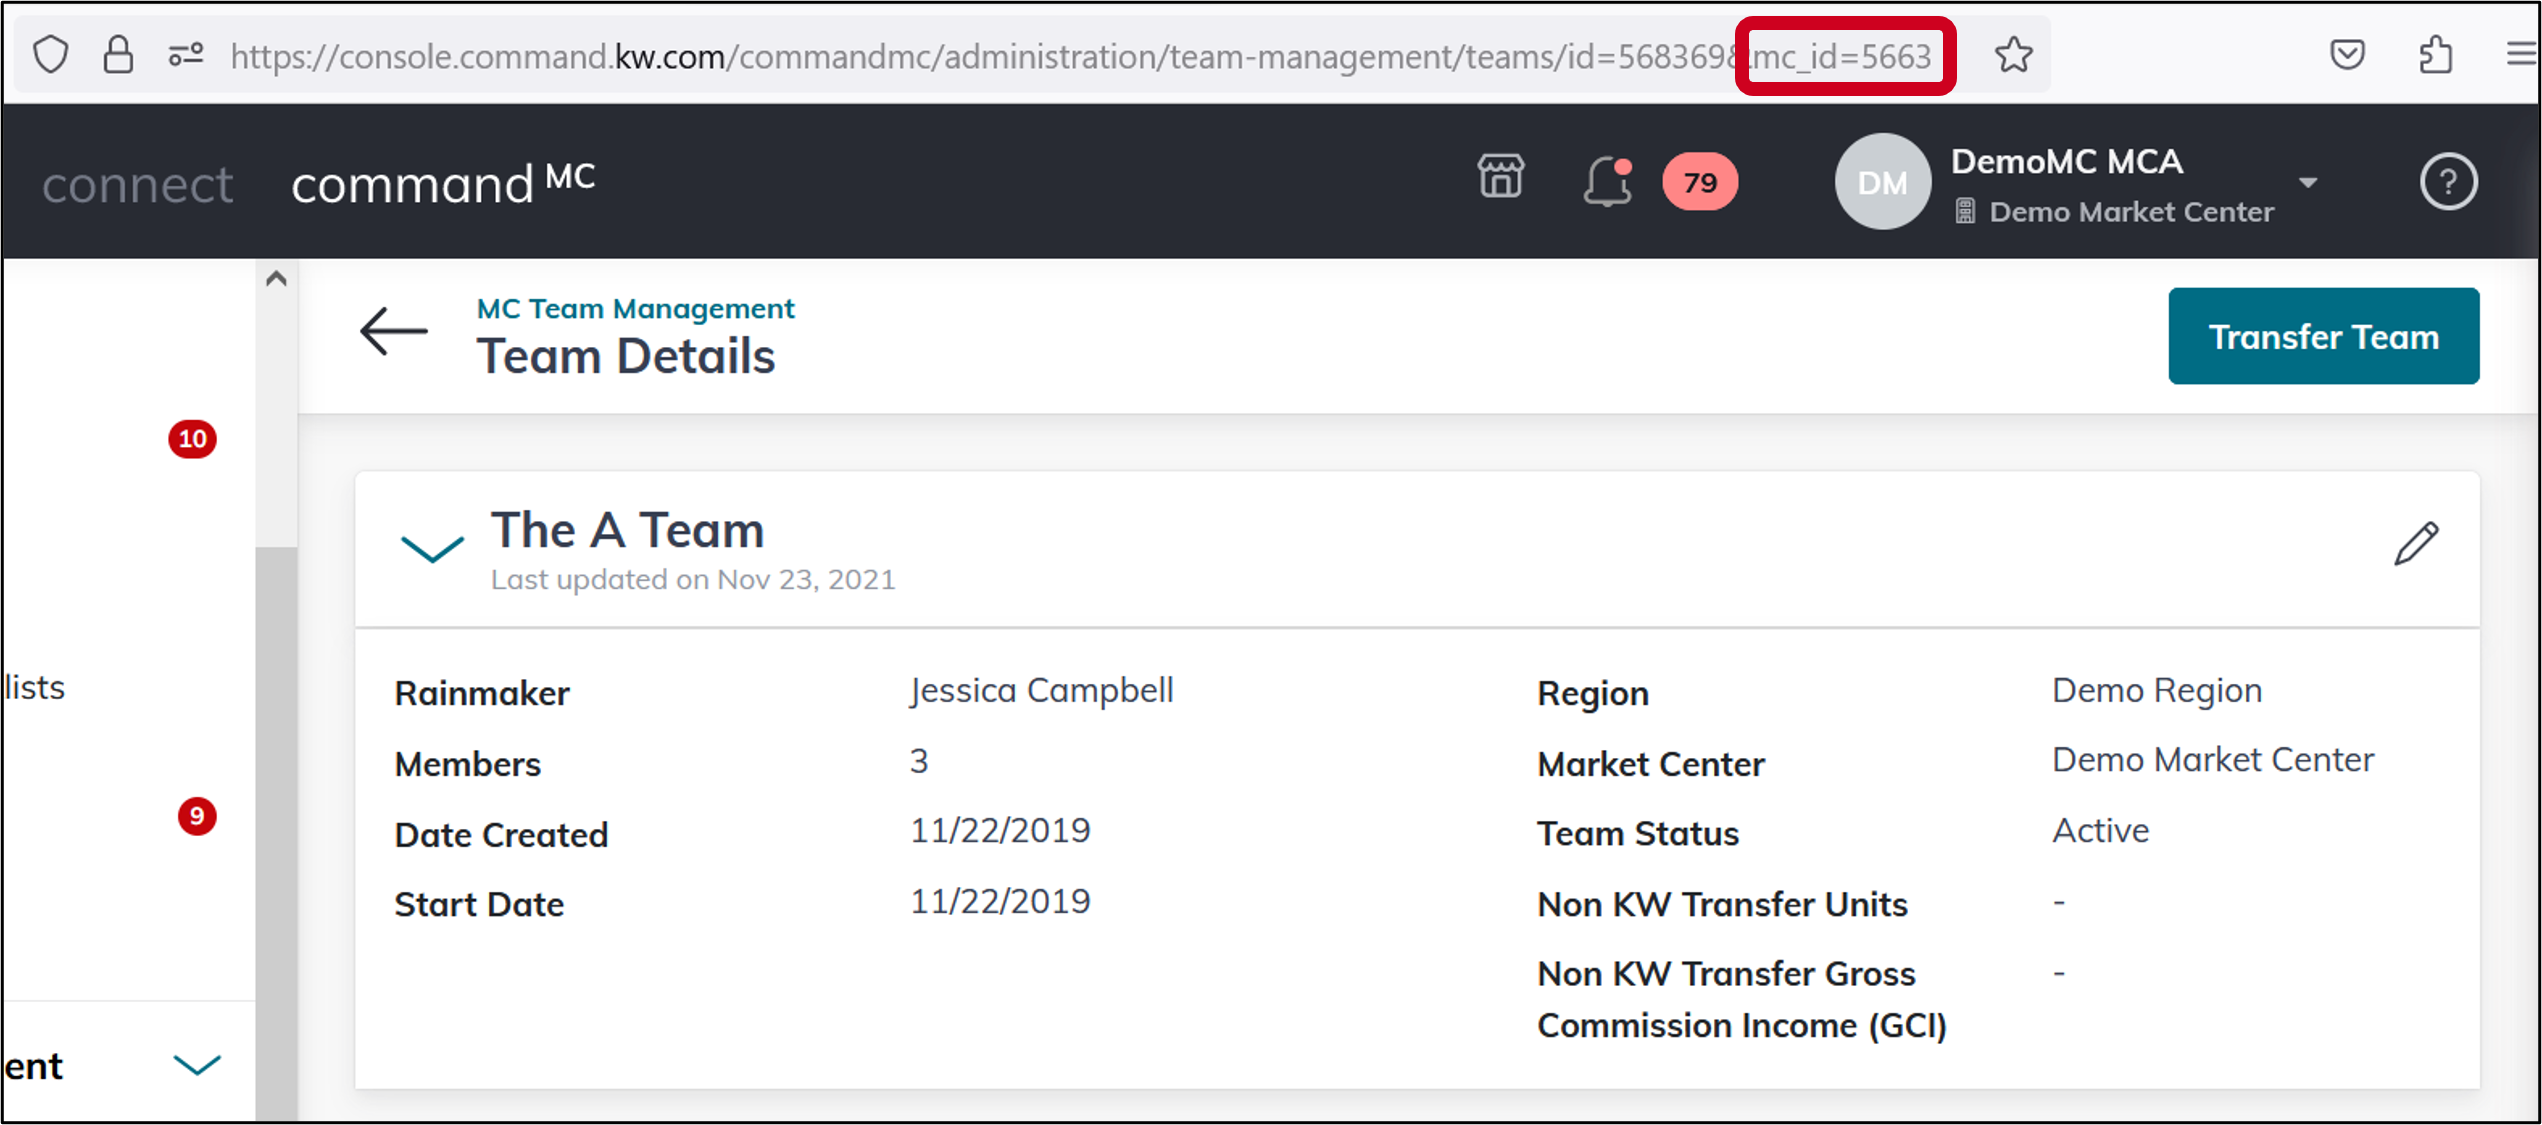Open the Firefox extensions puzzle icon
The image size is (2542, 1125).
click(2434, 55)
